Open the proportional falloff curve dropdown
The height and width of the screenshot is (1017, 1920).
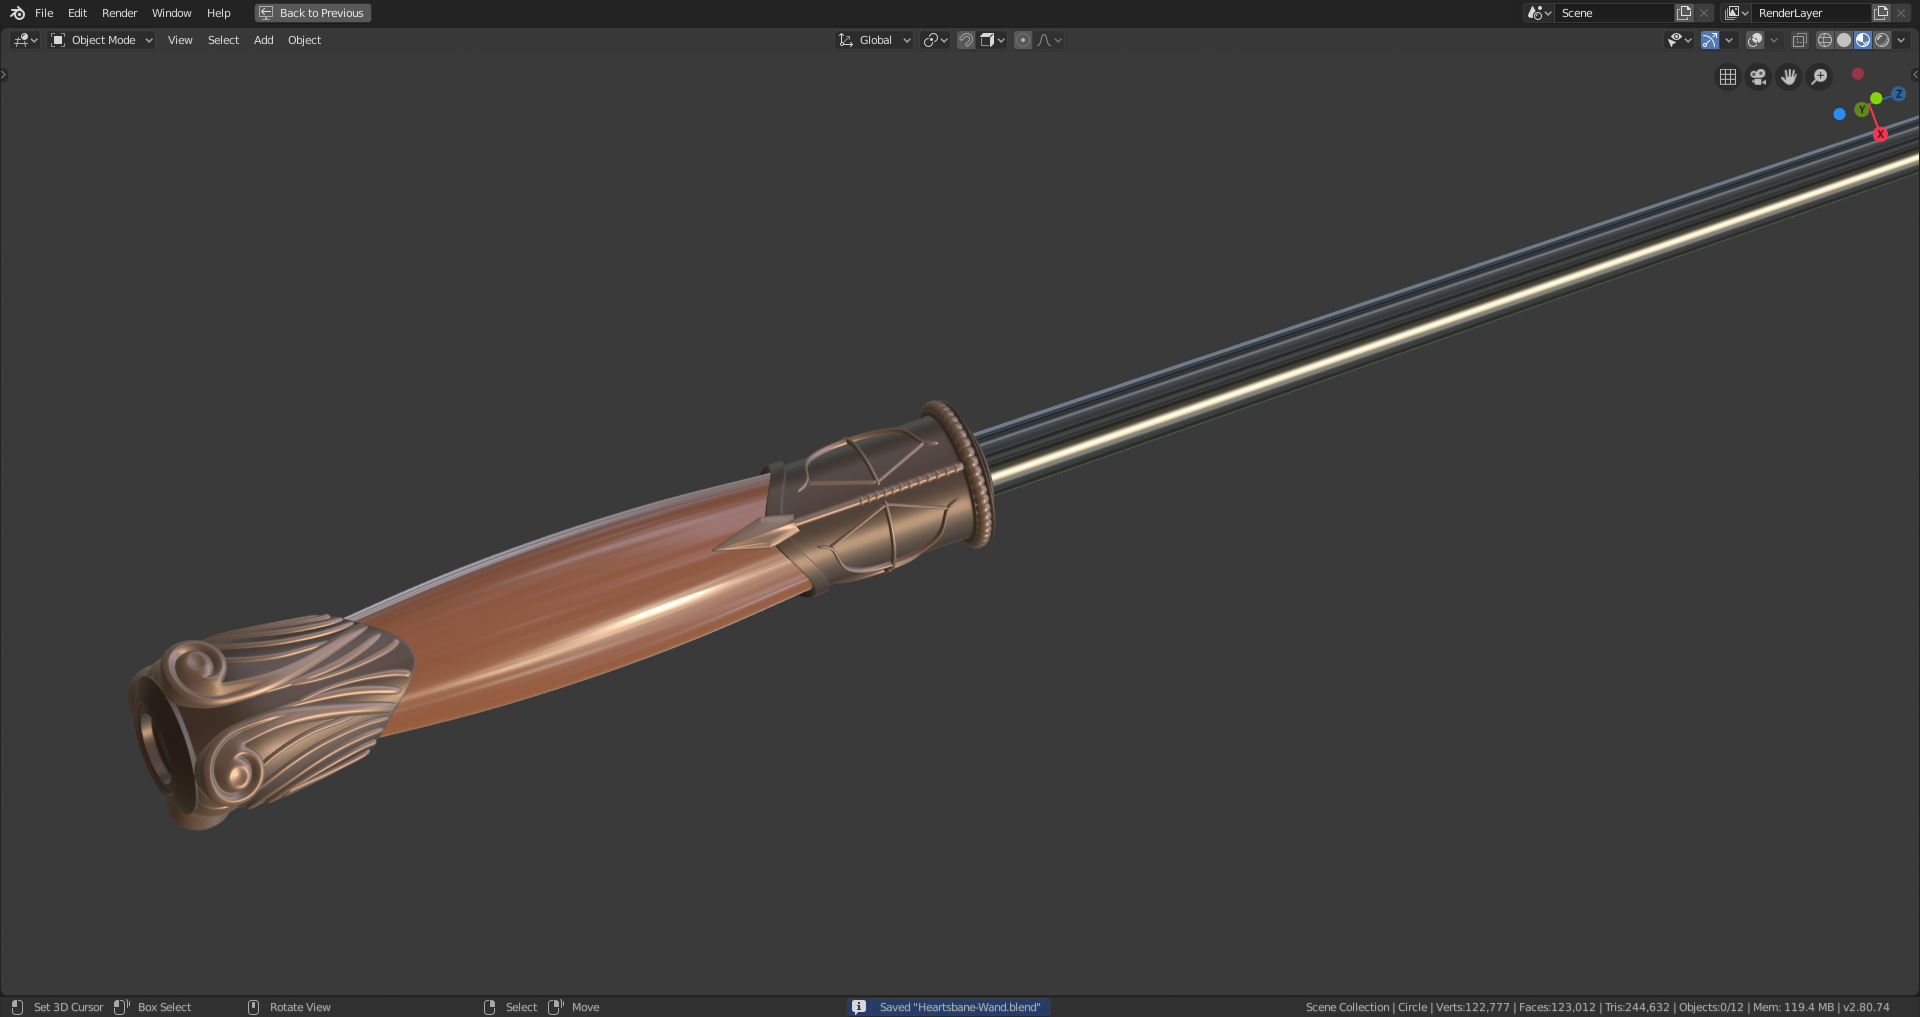[1049, 40]
